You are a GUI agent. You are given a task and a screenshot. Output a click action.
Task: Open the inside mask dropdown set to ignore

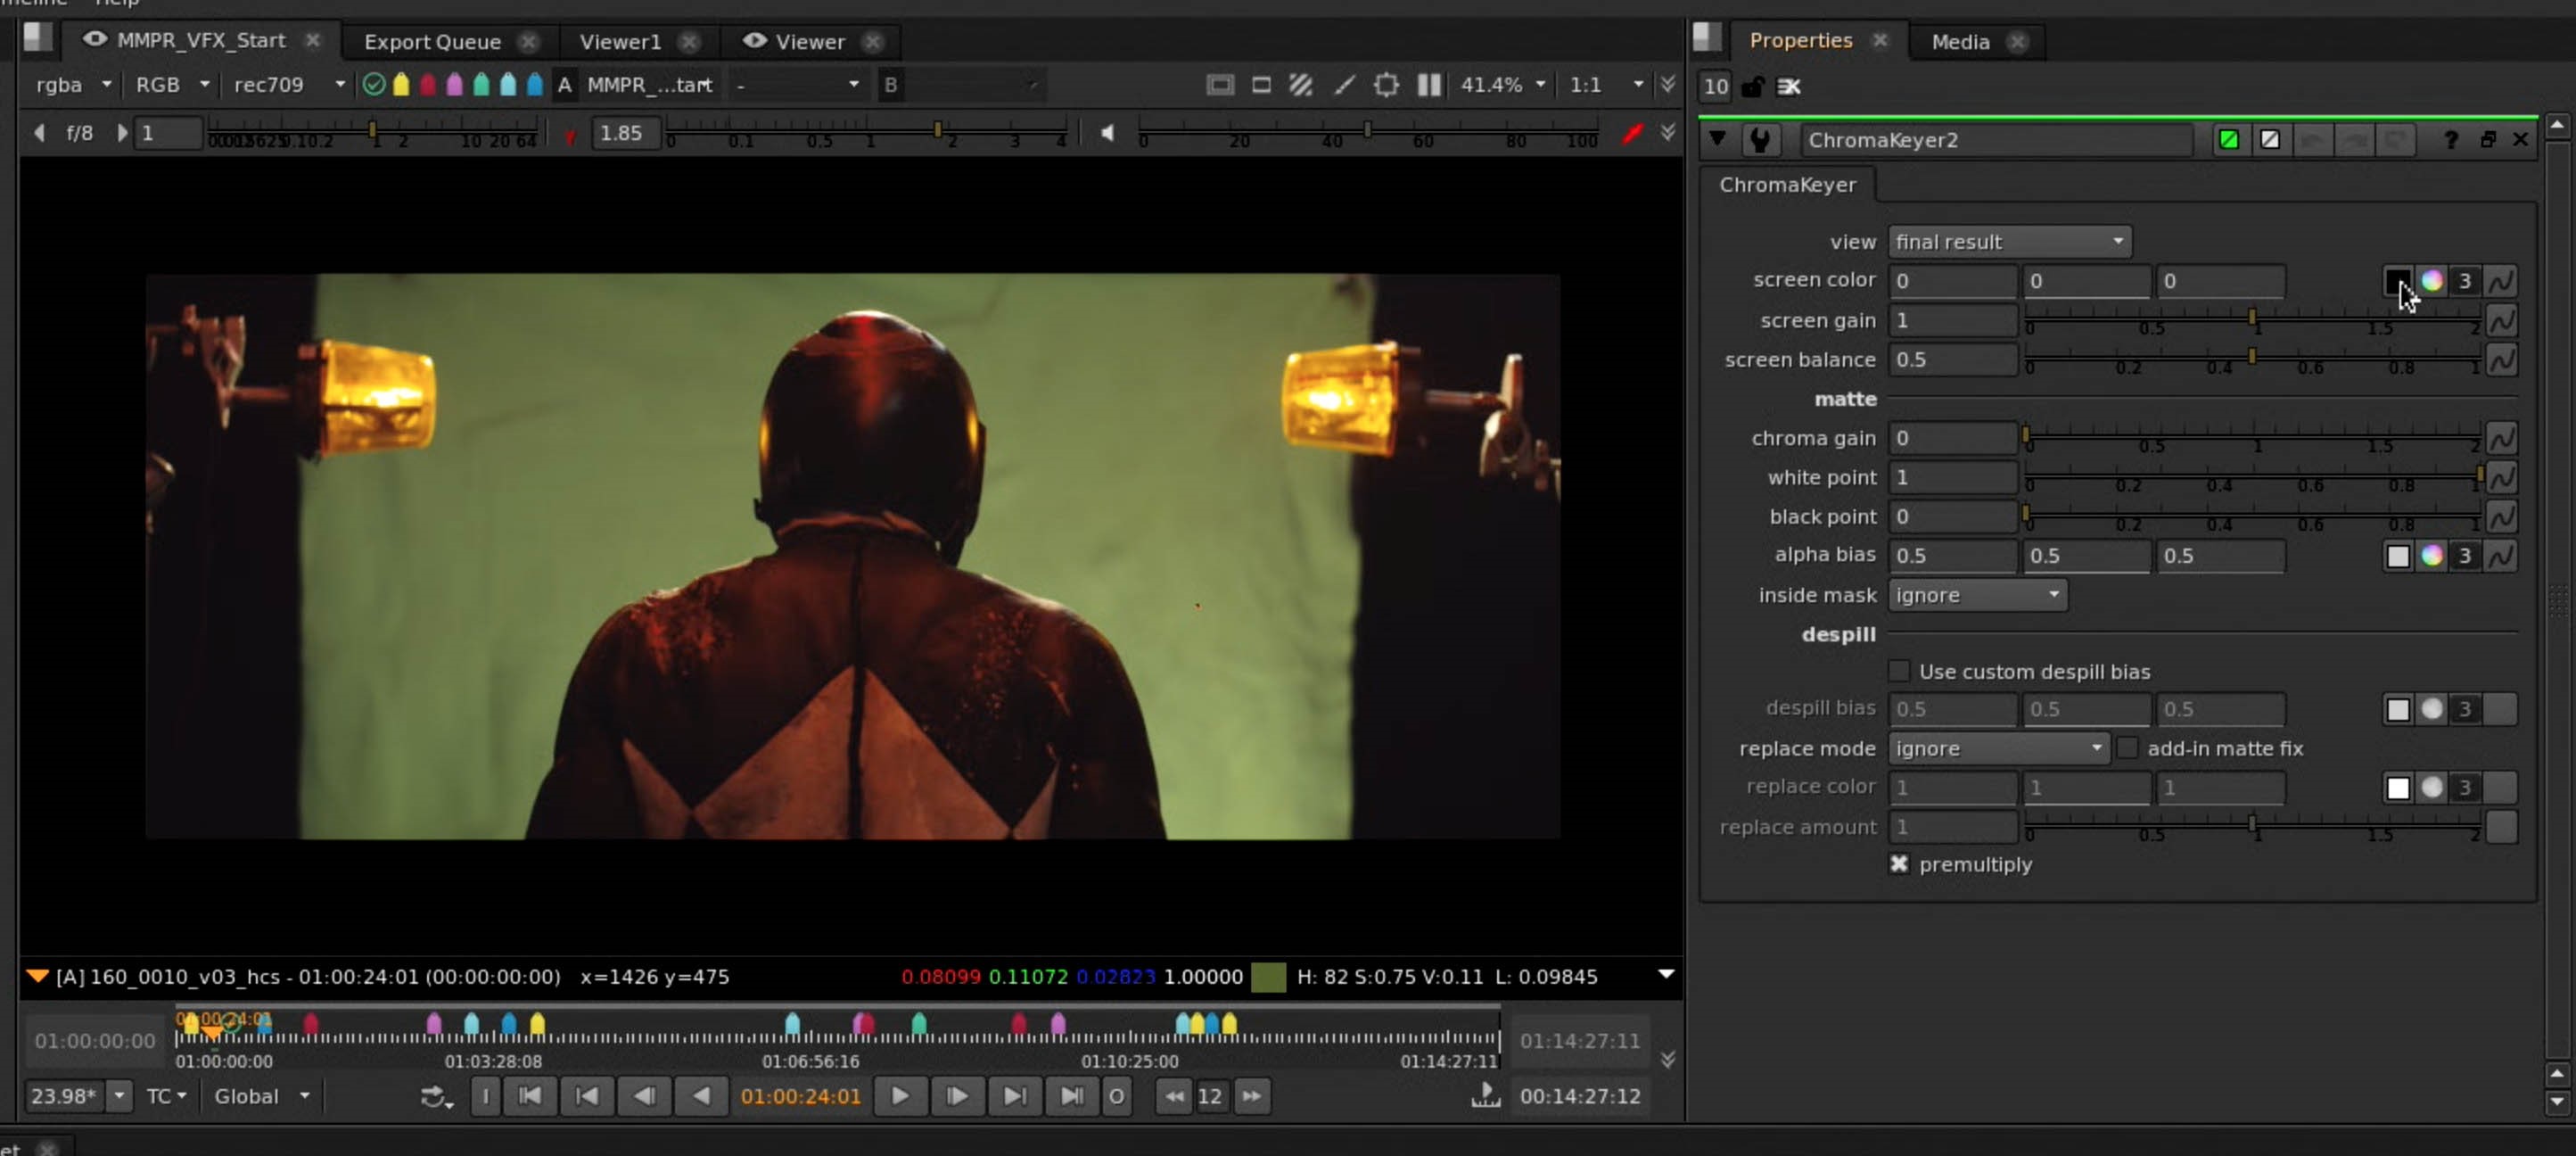(1975, 595)
